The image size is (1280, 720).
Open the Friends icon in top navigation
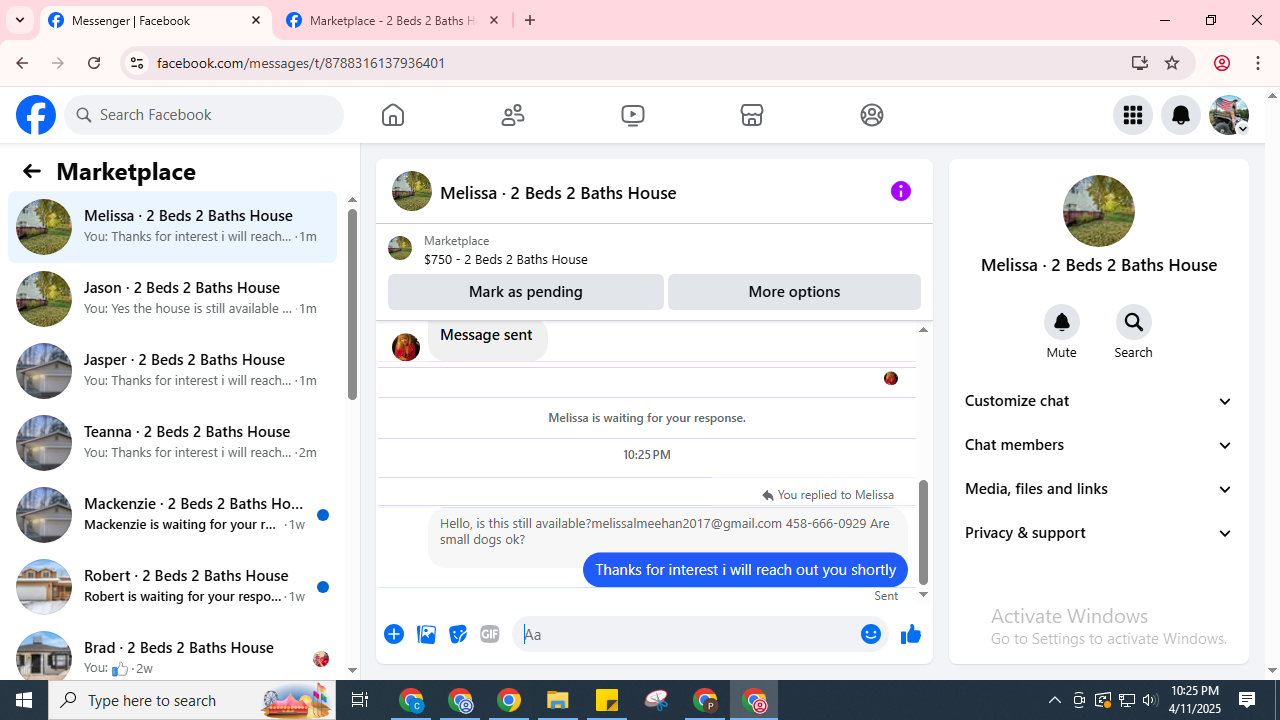[x=513, y=115]
